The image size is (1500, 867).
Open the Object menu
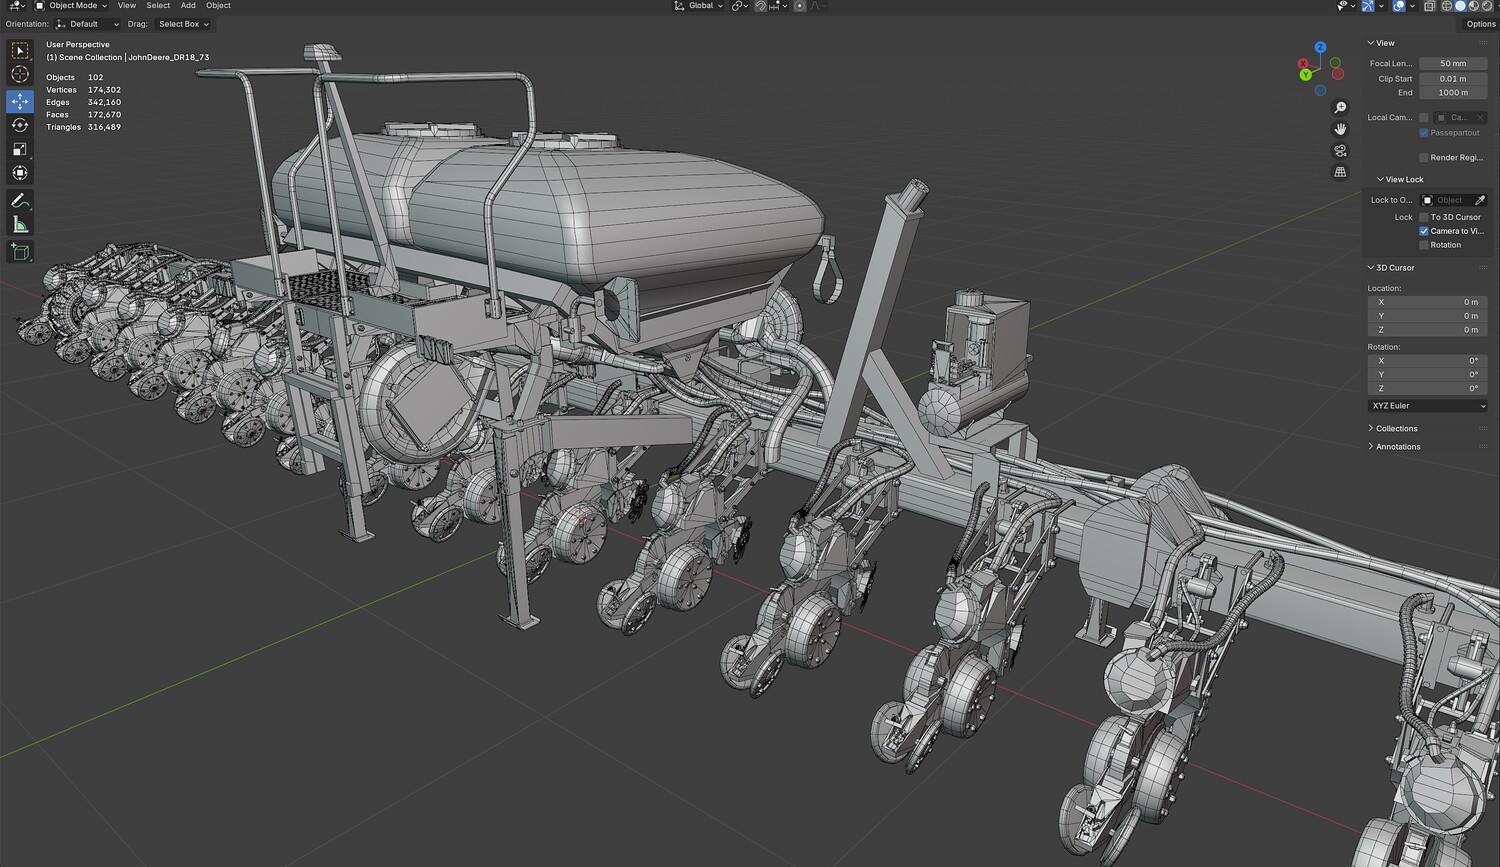point(218,6)
